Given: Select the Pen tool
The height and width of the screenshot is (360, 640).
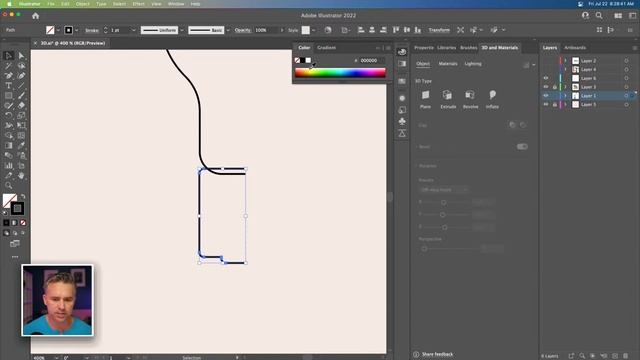Looking at the screenshot, I should coord(9,76).
